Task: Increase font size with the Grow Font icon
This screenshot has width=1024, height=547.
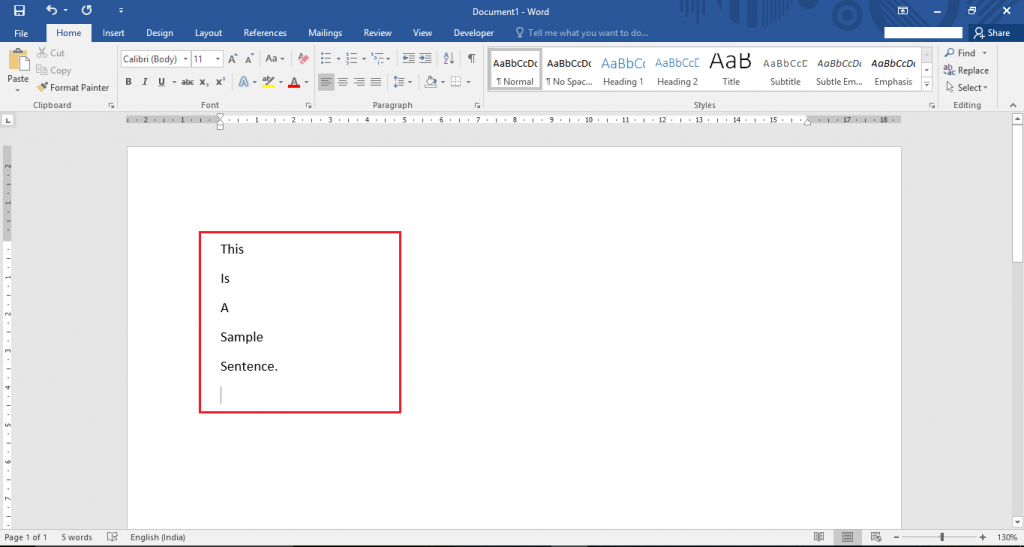Action: (232, 59)
